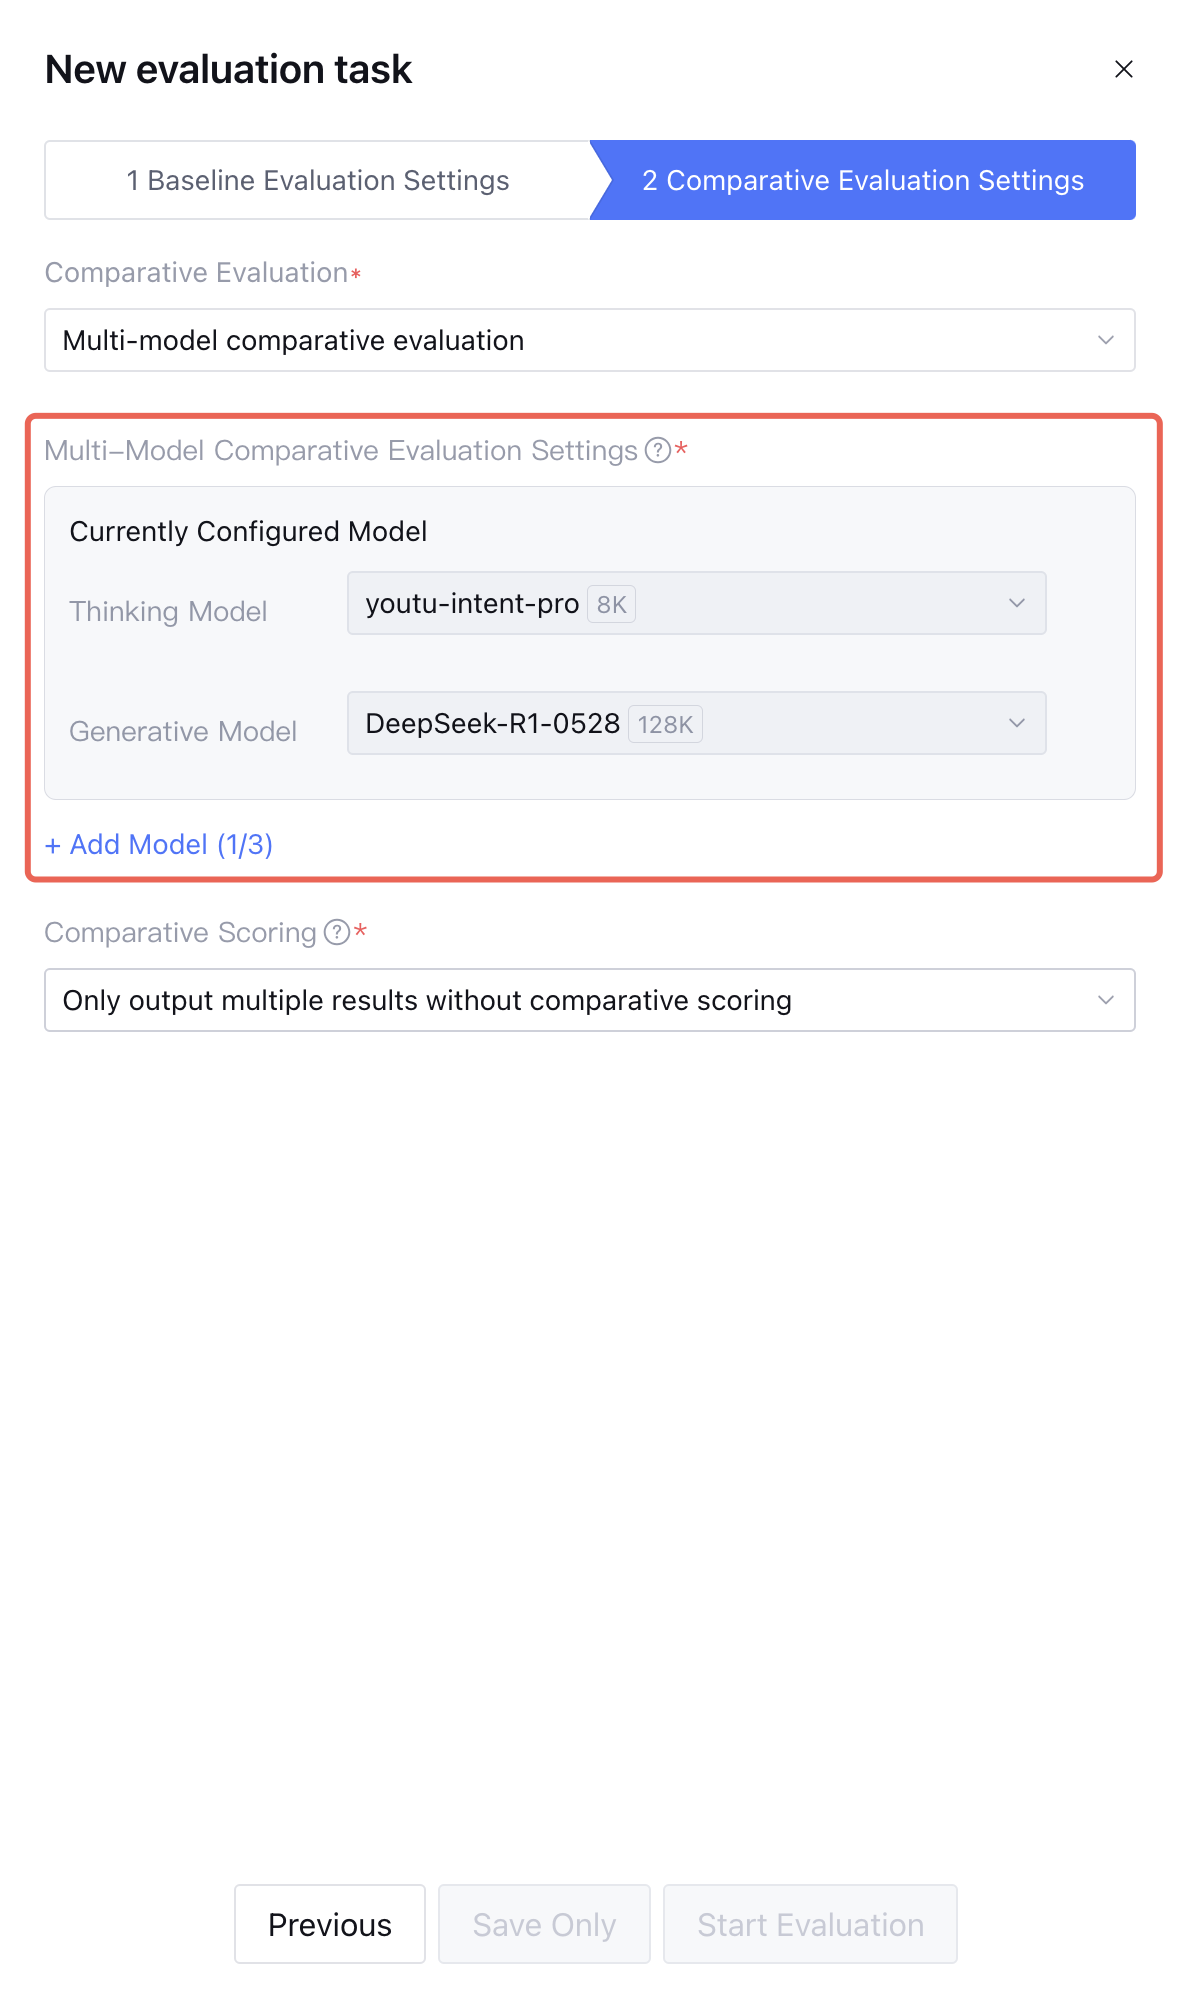1196x1990 pixels.
Task: Select Comparative Evaluation Settings step tab
Action: click(862, 180)
